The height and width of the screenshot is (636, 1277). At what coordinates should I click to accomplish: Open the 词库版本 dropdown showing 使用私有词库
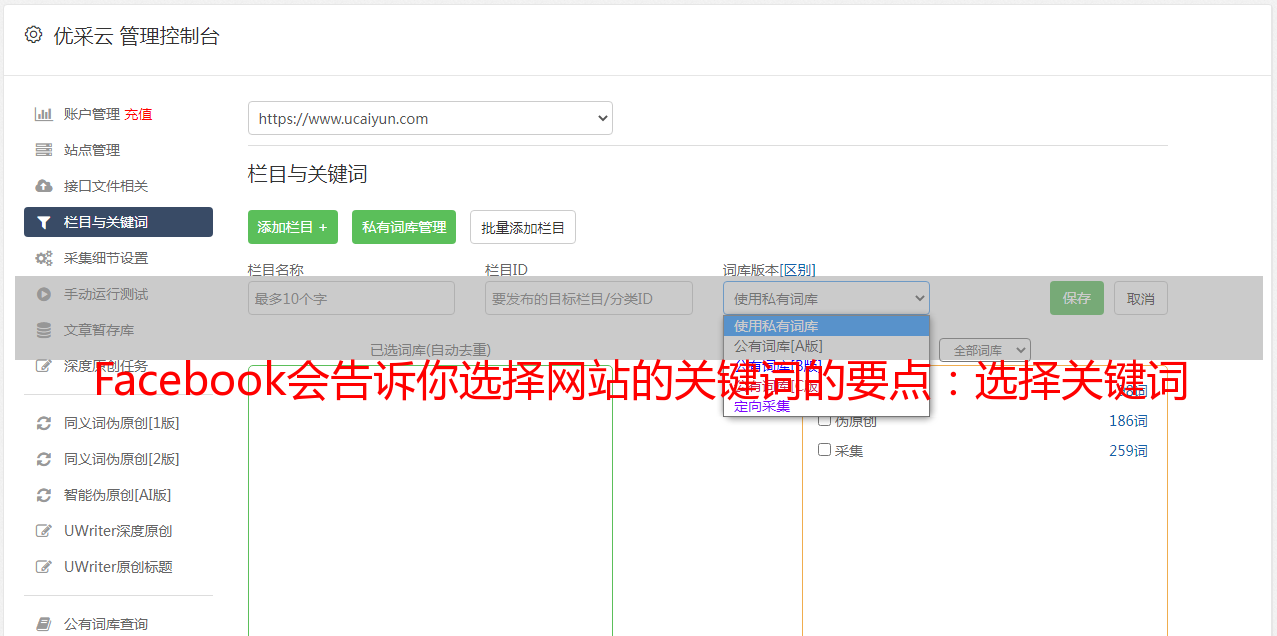pyautogui.click(x=826, y=298)
